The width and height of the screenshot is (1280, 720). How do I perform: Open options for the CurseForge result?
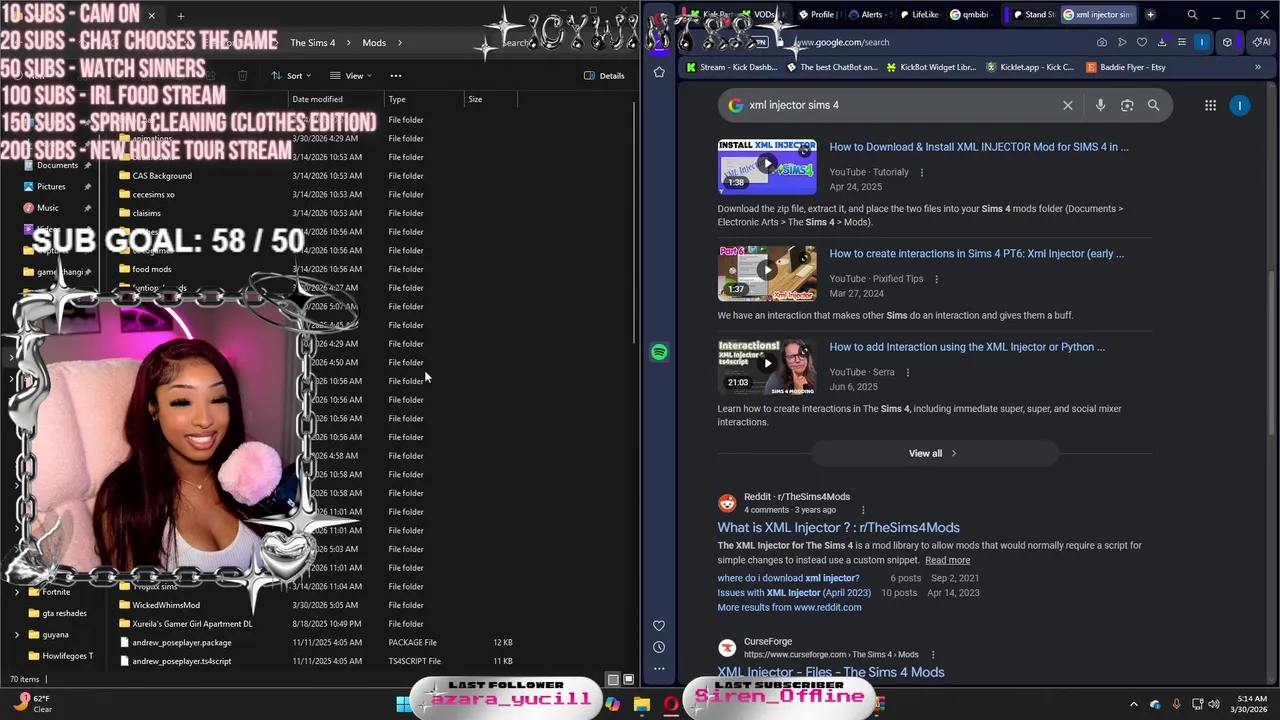(x=933, y=655)
